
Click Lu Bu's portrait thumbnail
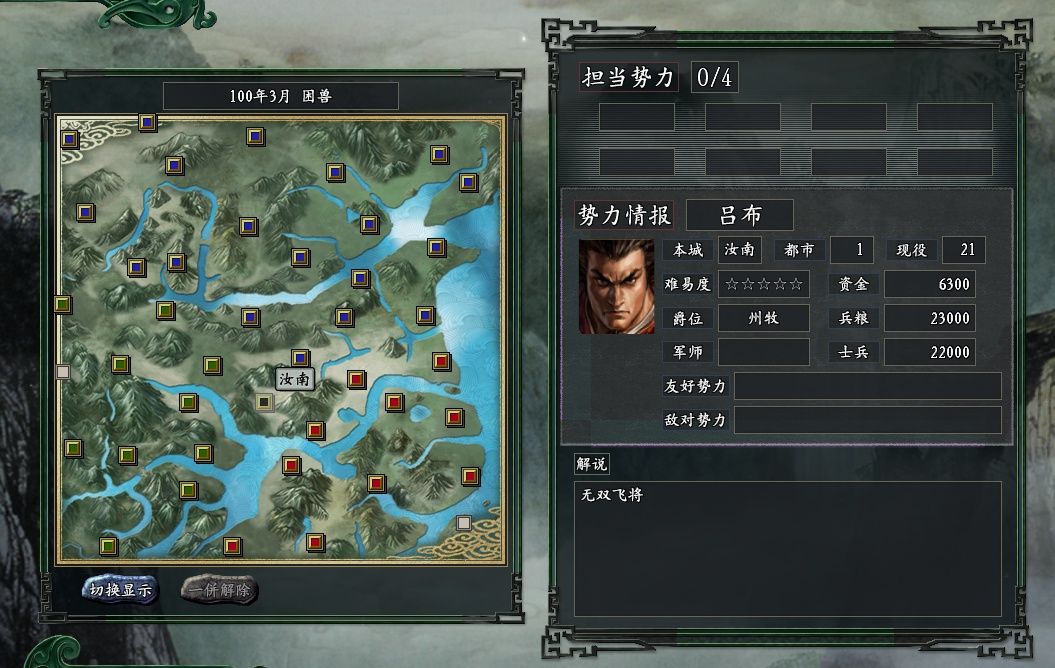[x=616, y=287]
